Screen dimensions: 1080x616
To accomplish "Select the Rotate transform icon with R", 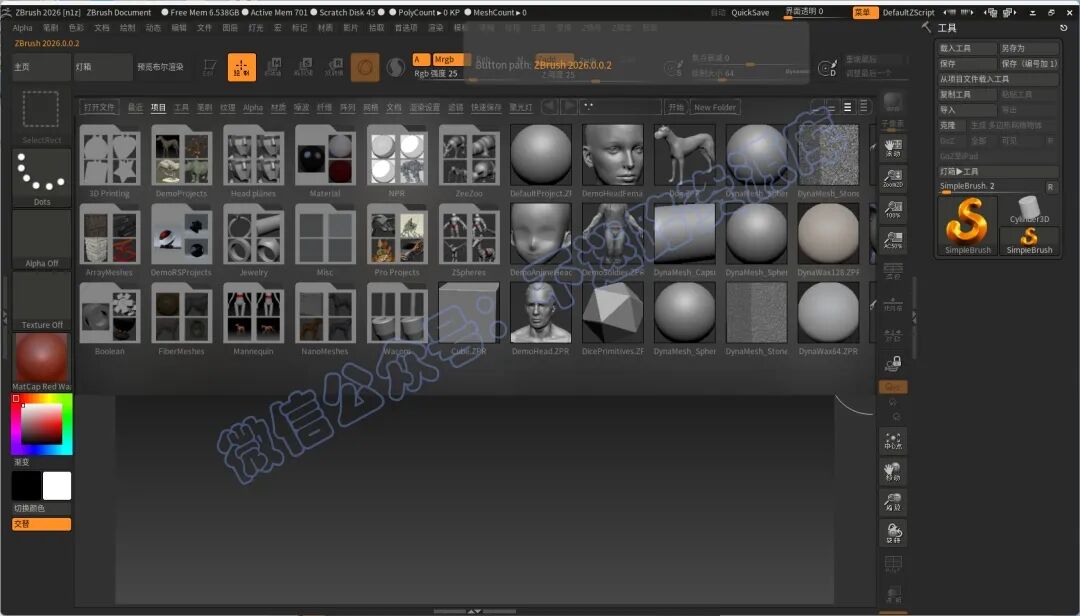I will tap(334, 67).
